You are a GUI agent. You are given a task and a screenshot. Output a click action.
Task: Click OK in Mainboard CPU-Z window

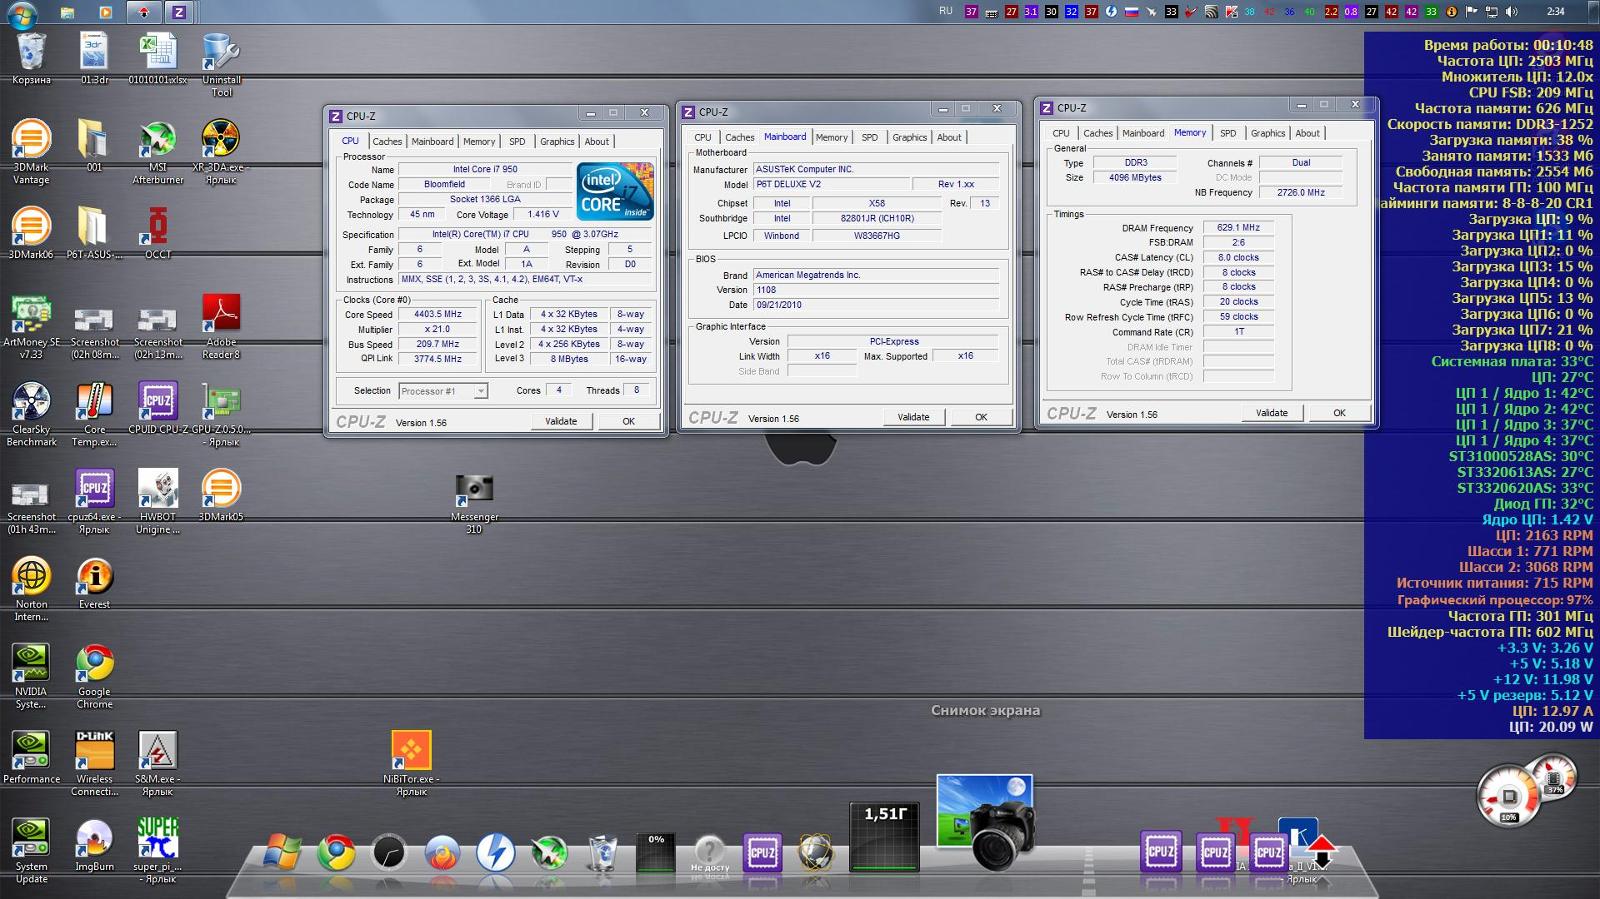tap(981, 417)
